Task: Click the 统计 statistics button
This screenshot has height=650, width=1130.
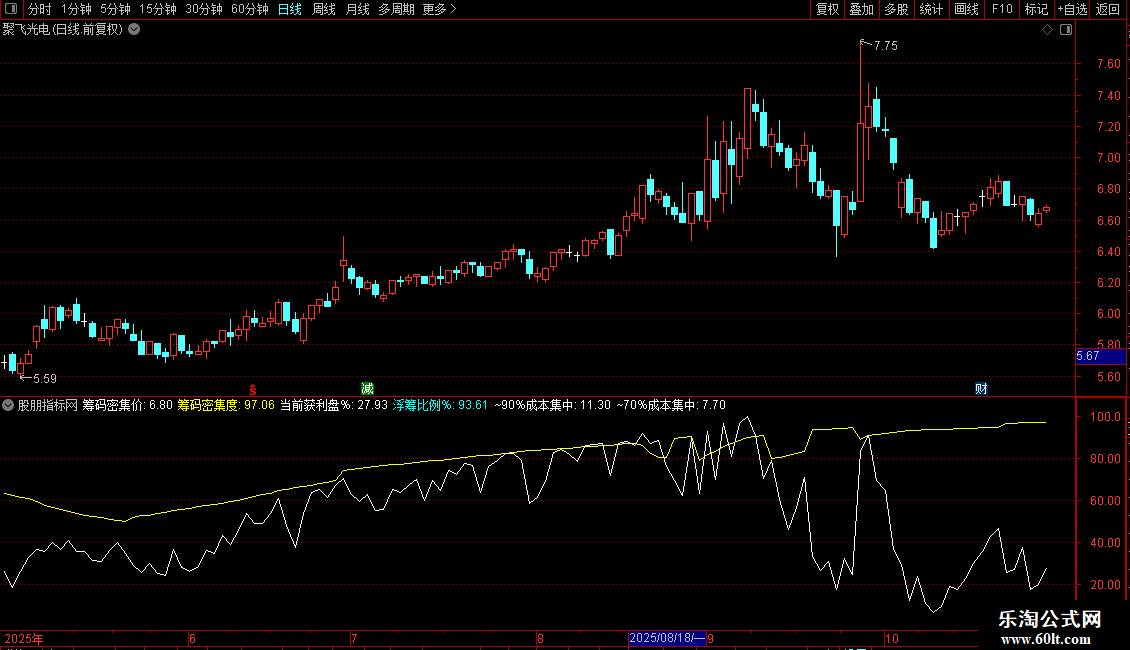Action: 930,9
